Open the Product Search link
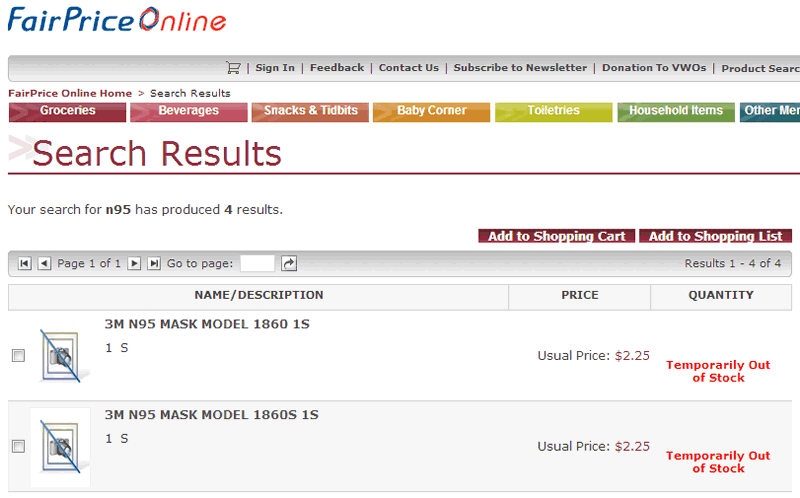The height and width of the screenshot is (498, 800). point(760,68)
